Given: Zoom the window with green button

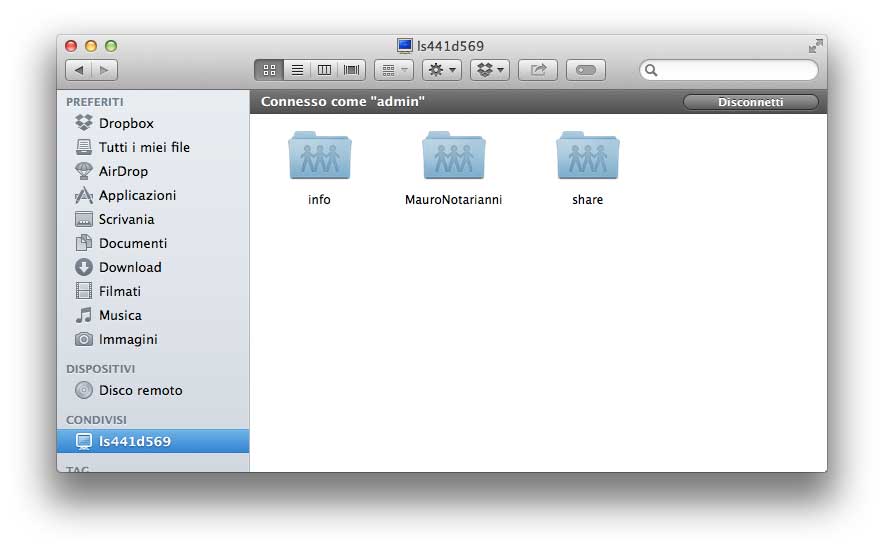Looking at the screenshot, I should click(111, 46).
